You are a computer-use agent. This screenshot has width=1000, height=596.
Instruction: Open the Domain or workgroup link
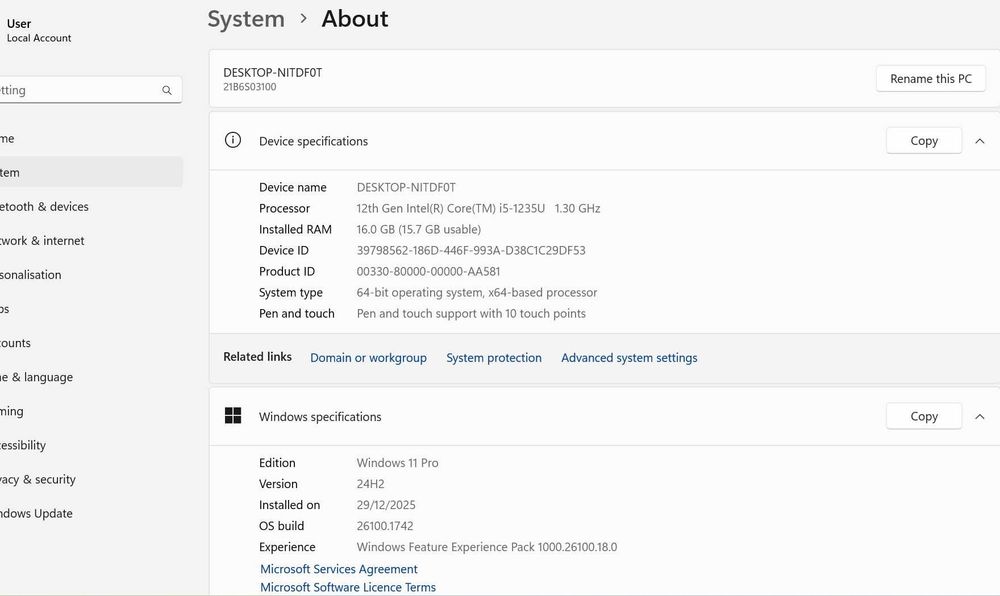(368, 358)
